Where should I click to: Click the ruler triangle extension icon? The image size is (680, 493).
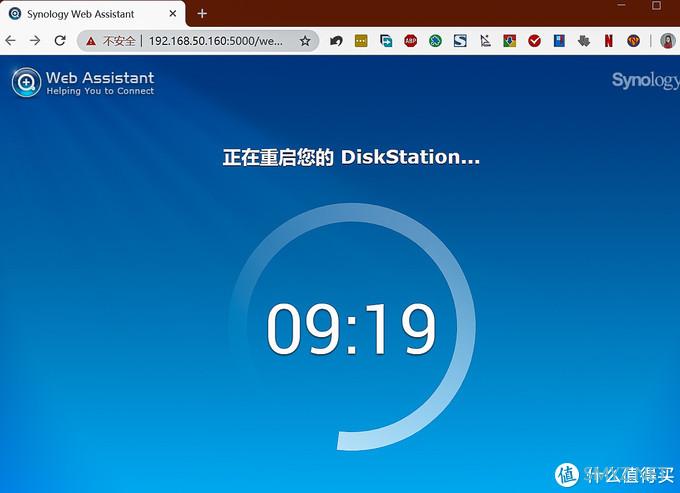tap(485, 41)
